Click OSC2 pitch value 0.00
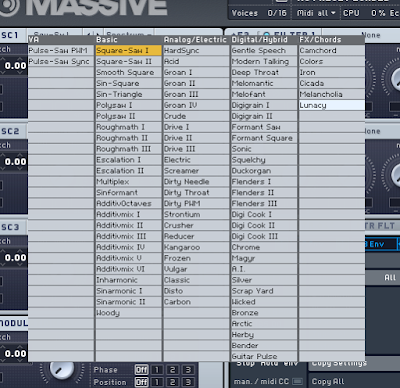This screenshot has height=388, width=400. [15, 161]
